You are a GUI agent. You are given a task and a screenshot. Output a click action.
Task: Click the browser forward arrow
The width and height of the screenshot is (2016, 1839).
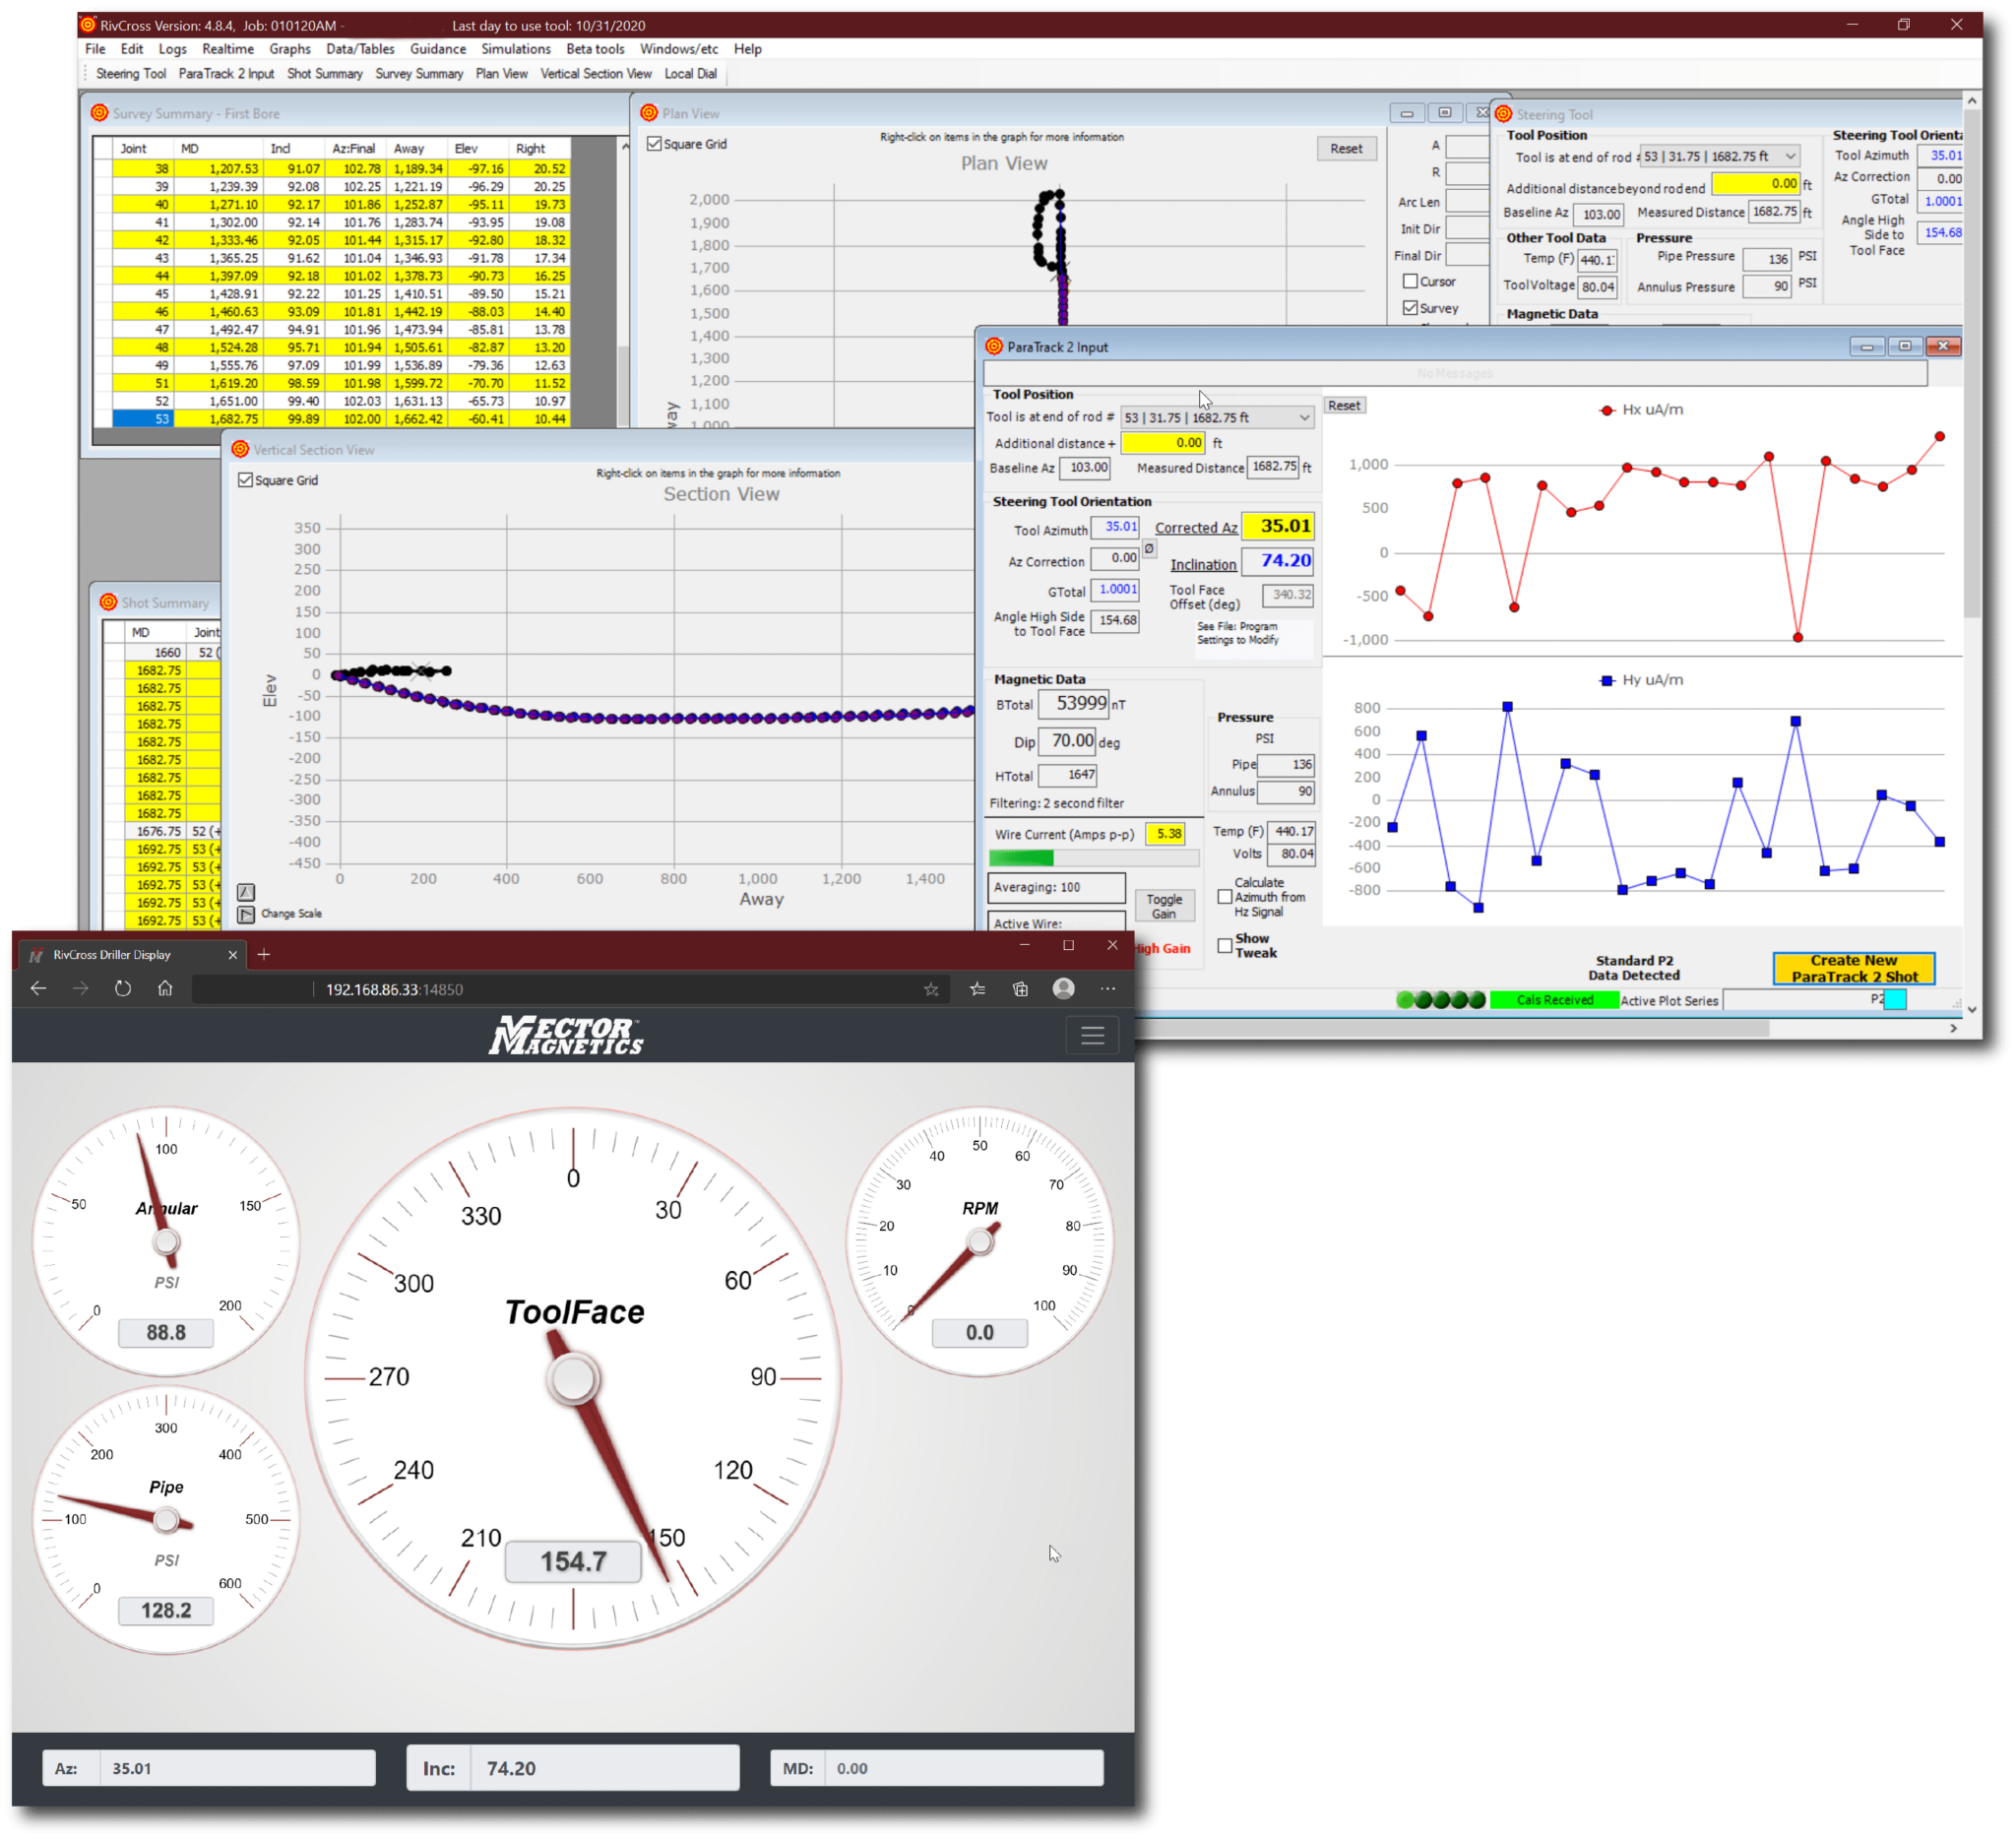(80, 989)
